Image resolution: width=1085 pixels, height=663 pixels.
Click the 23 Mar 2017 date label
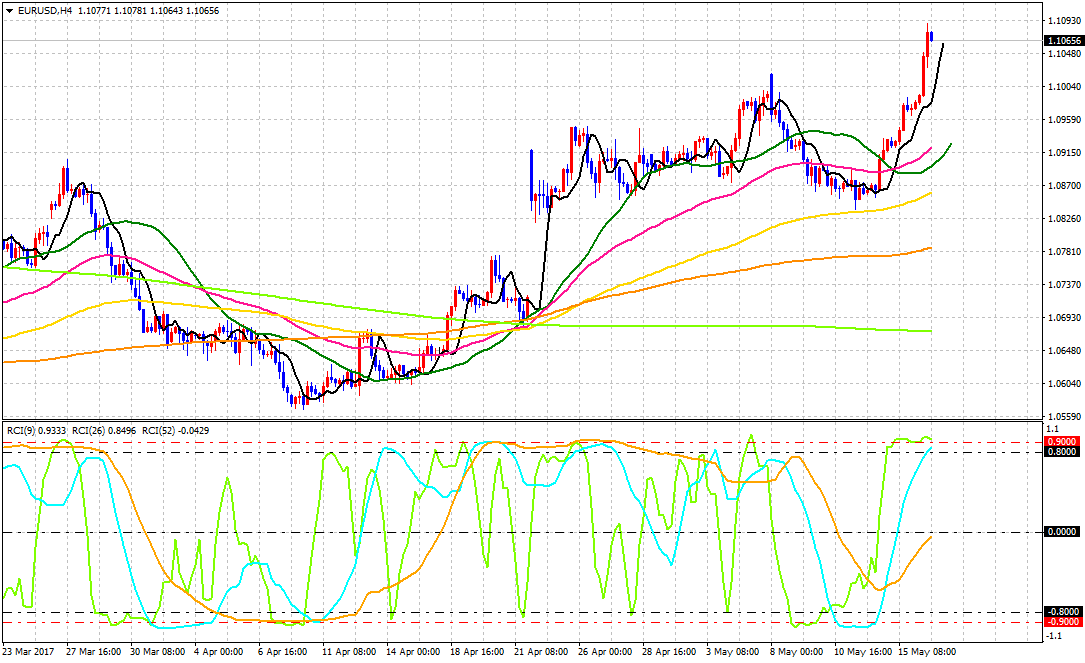pos(30,650)
